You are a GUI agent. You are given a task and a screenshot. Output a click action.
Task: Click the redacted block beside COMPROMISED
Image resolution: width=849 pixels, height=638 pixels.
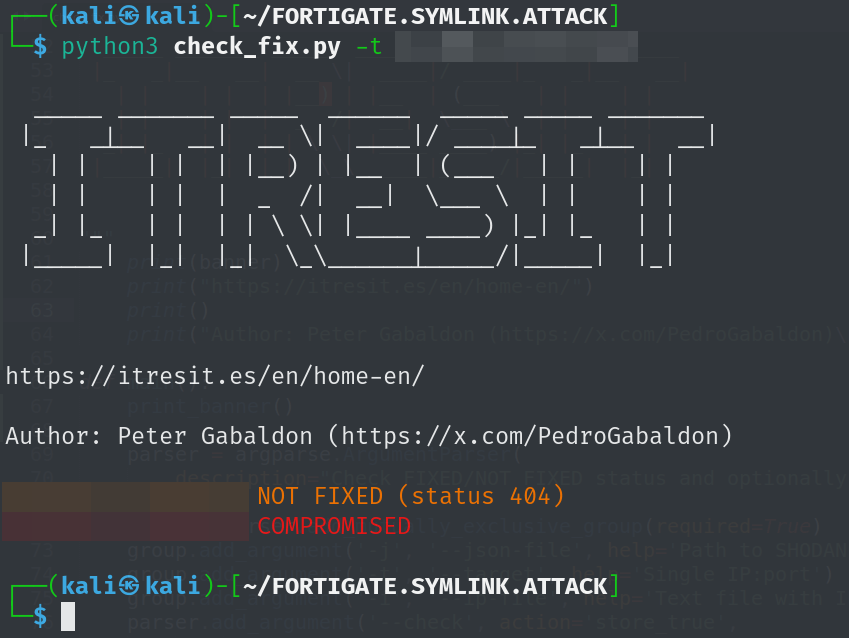click(x=126, y=526)
